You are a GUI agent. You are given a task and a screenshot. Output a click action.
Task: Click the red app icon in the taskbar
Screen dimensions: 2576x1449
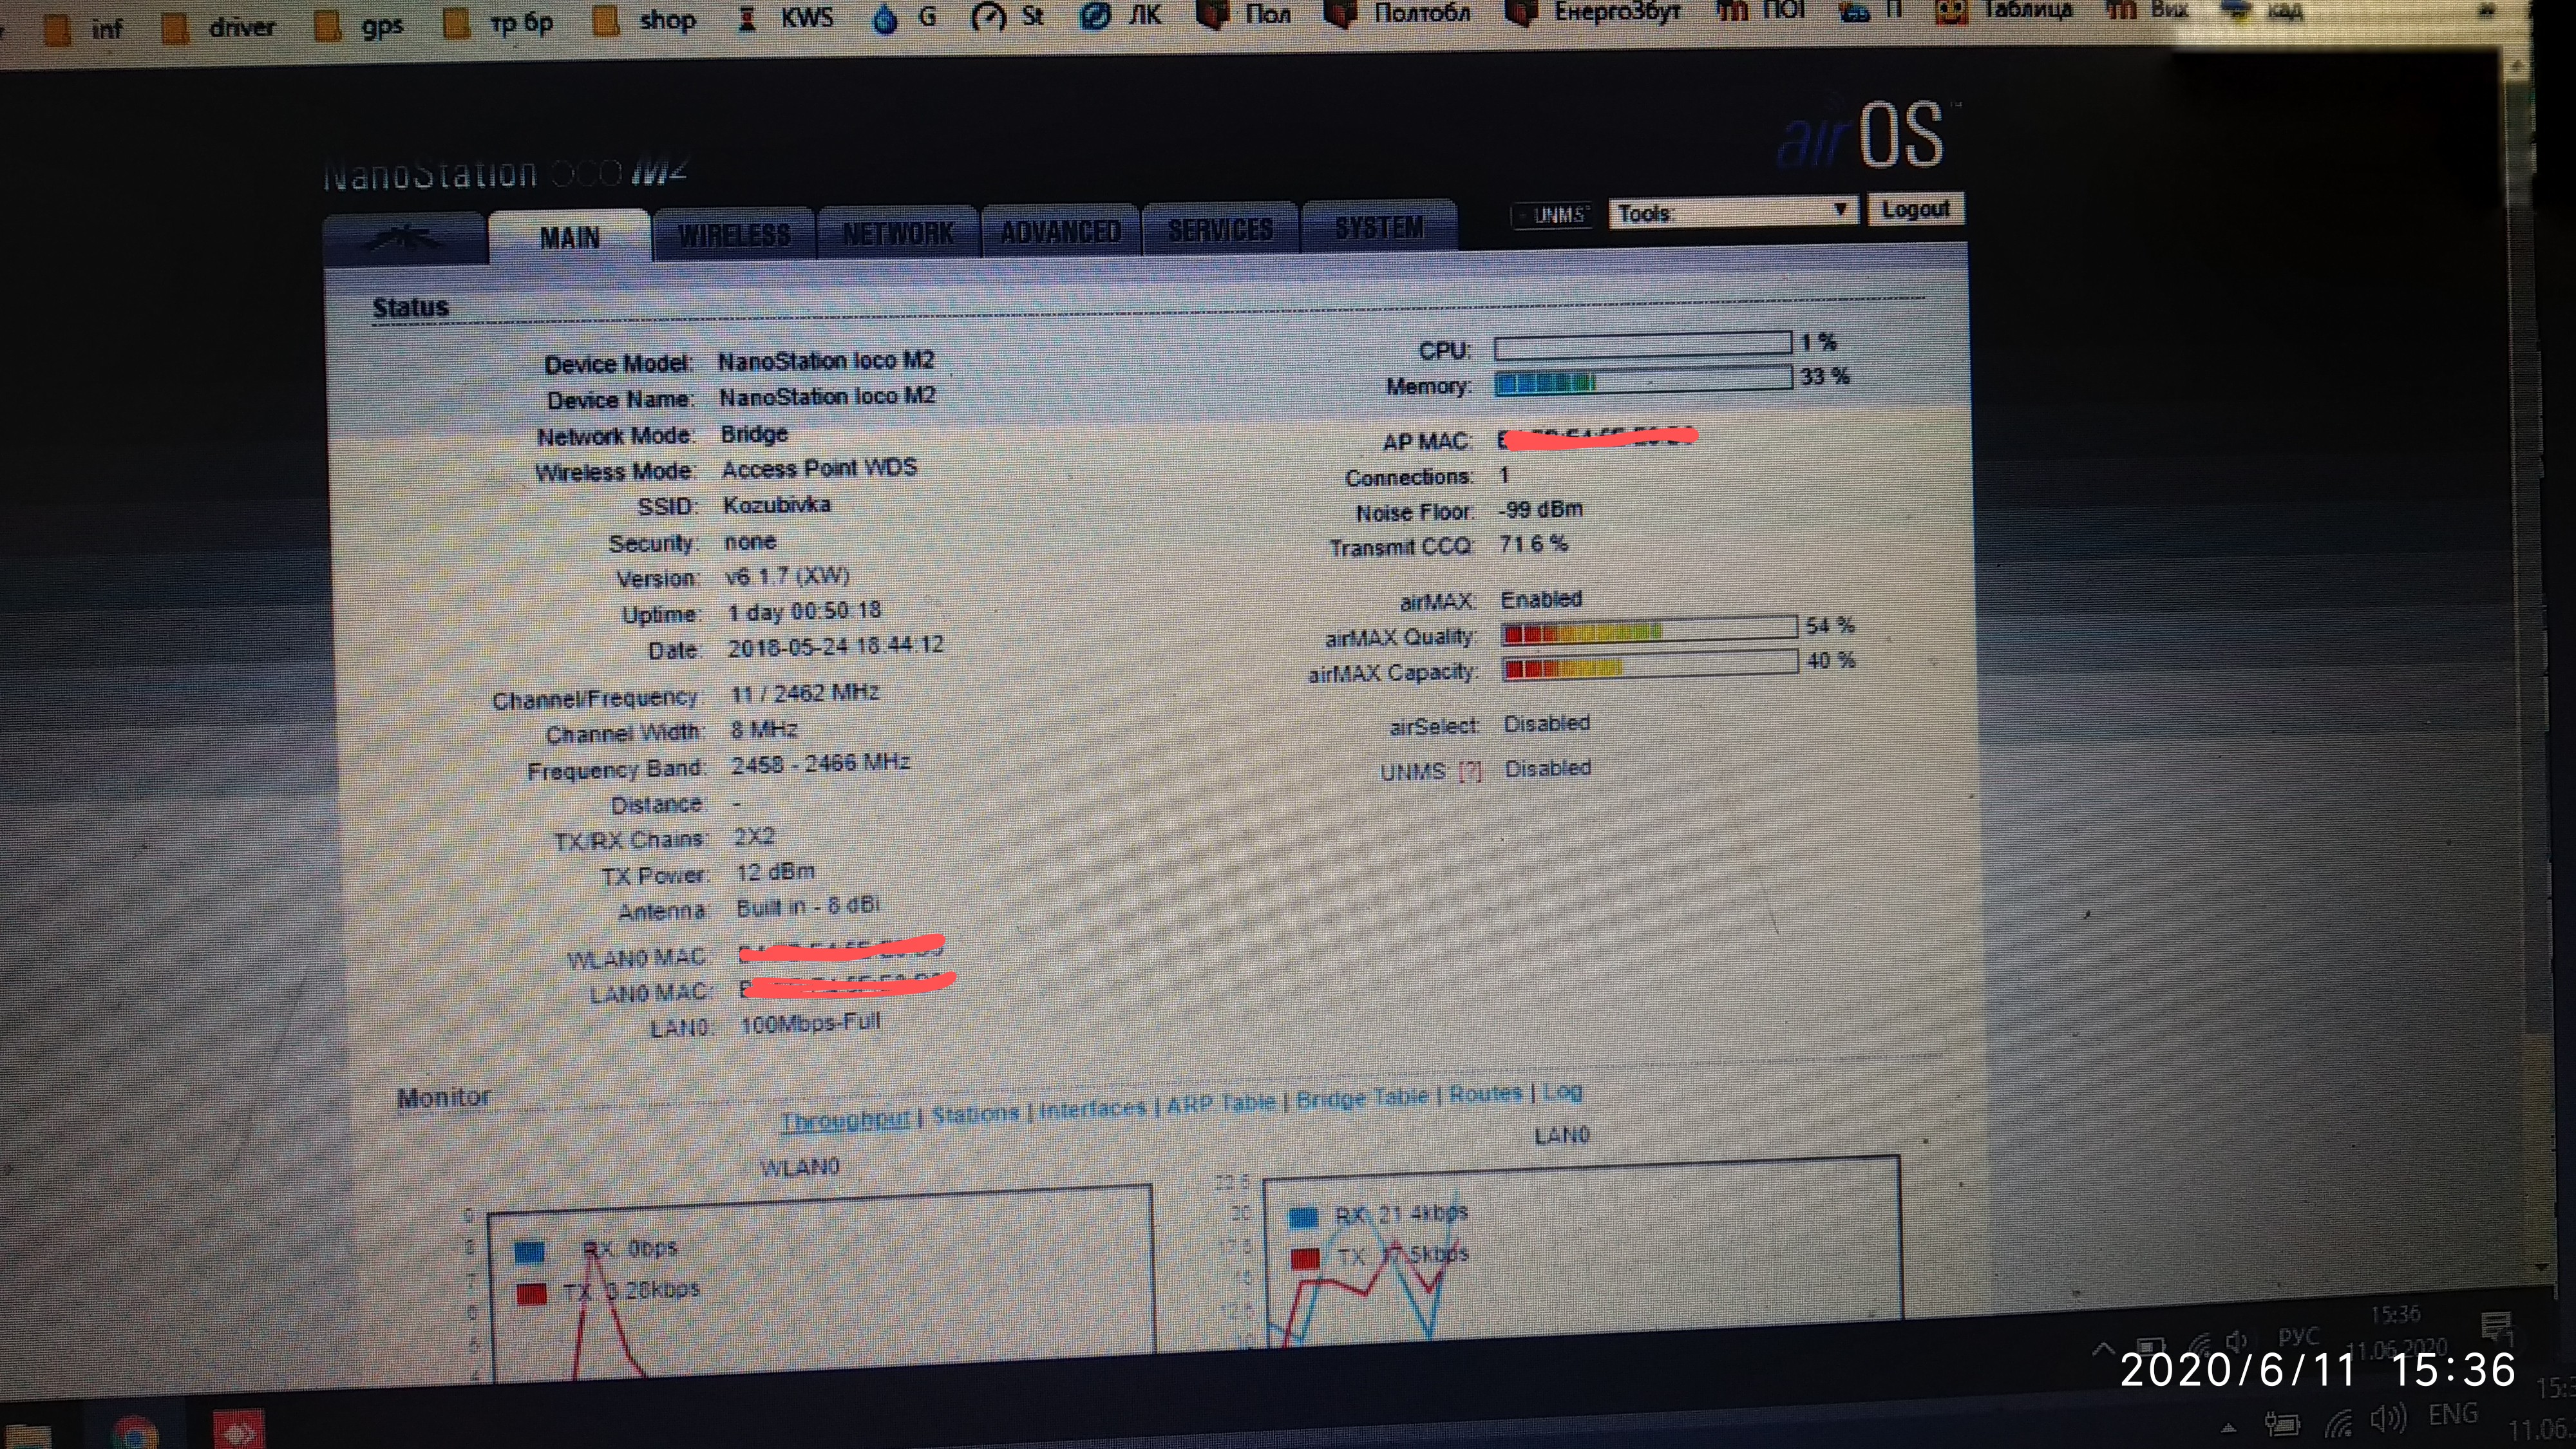click(238, 1431)
